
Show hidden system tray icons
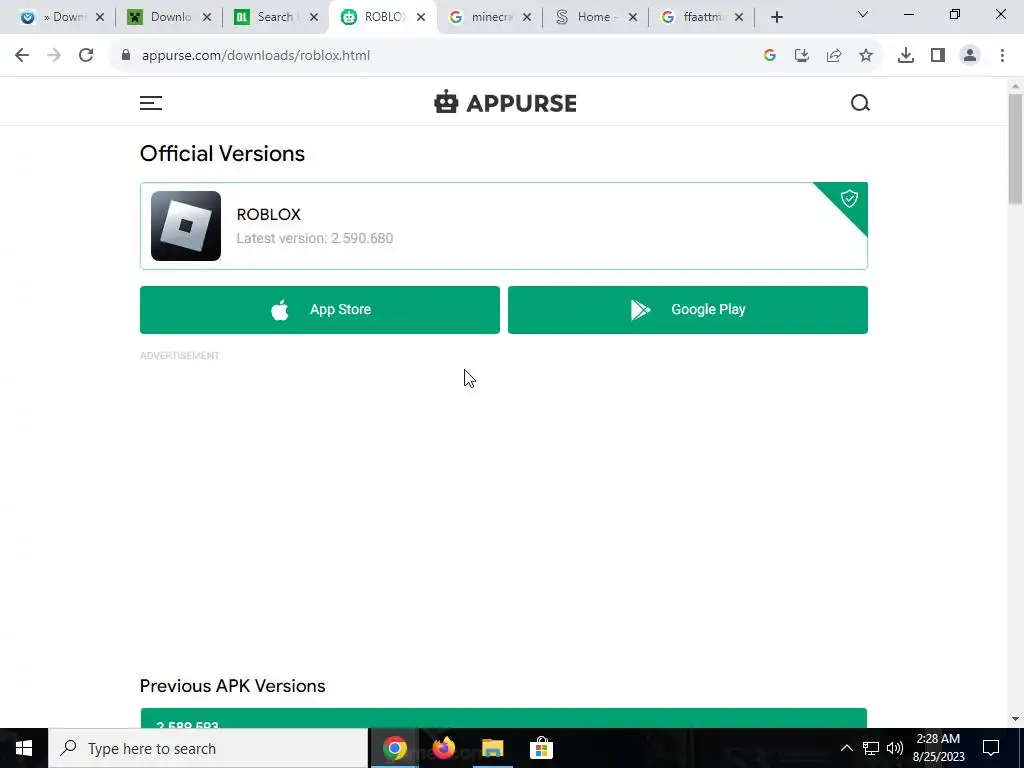tap(846, 748)
